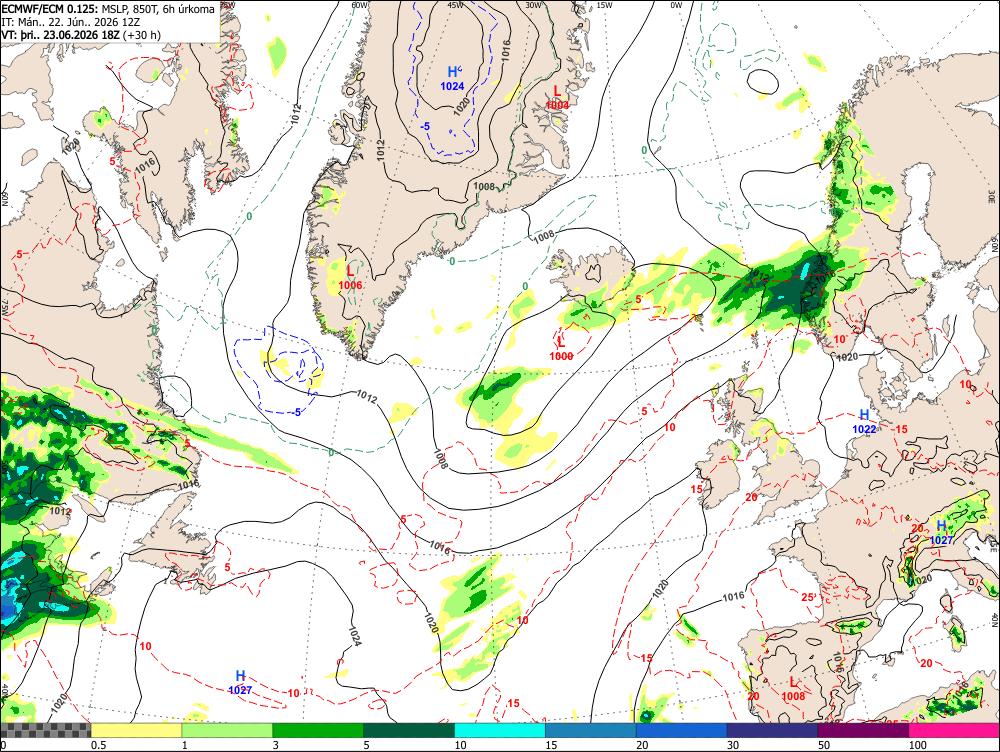This screenshot has height=752, width=1000.
Task: Click the L 1008 low over Spain
Action: pos(793,689)
